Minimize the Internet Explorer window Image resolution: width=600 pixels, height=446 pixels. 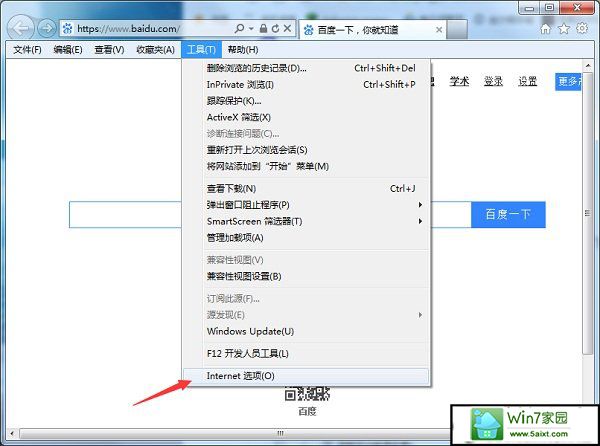(x=530, y=8)
